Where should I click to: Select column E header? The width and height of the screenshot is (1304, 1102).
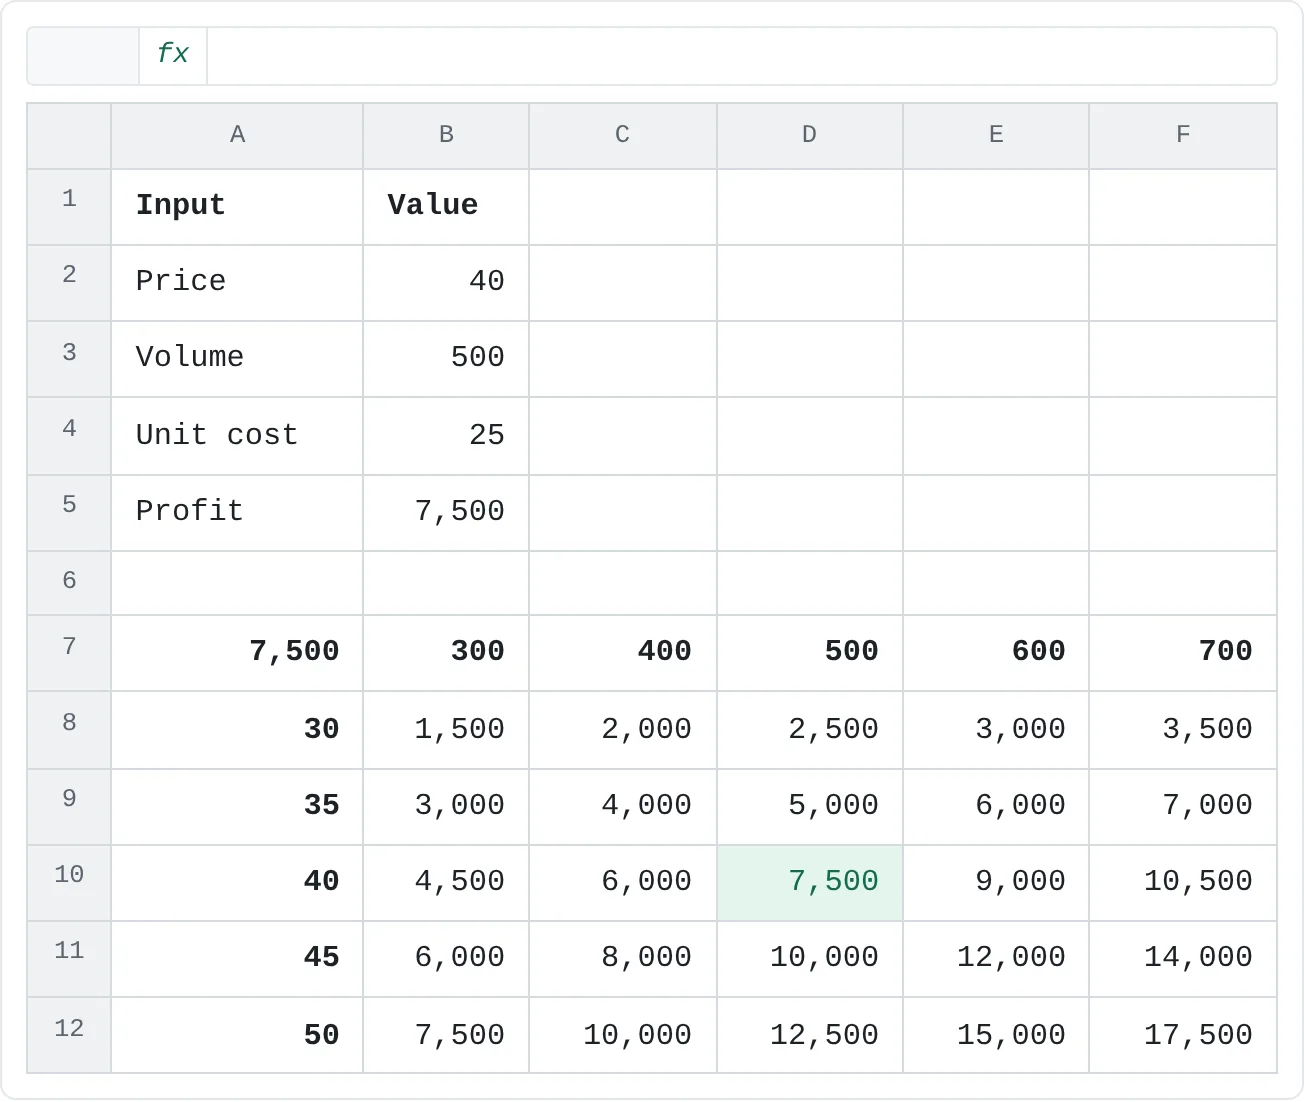point(996,135)
